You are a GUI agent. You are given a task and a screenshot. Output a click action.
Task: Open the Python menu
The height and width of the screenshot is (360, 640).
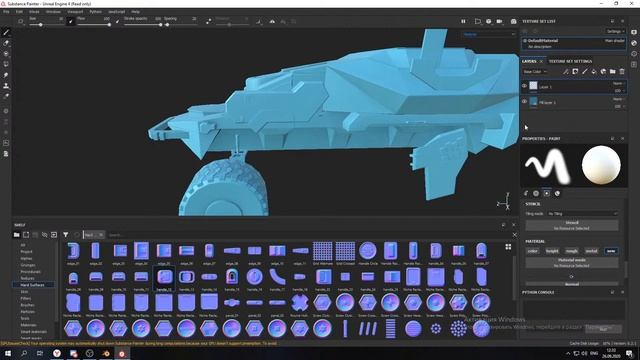click(96, 12)
